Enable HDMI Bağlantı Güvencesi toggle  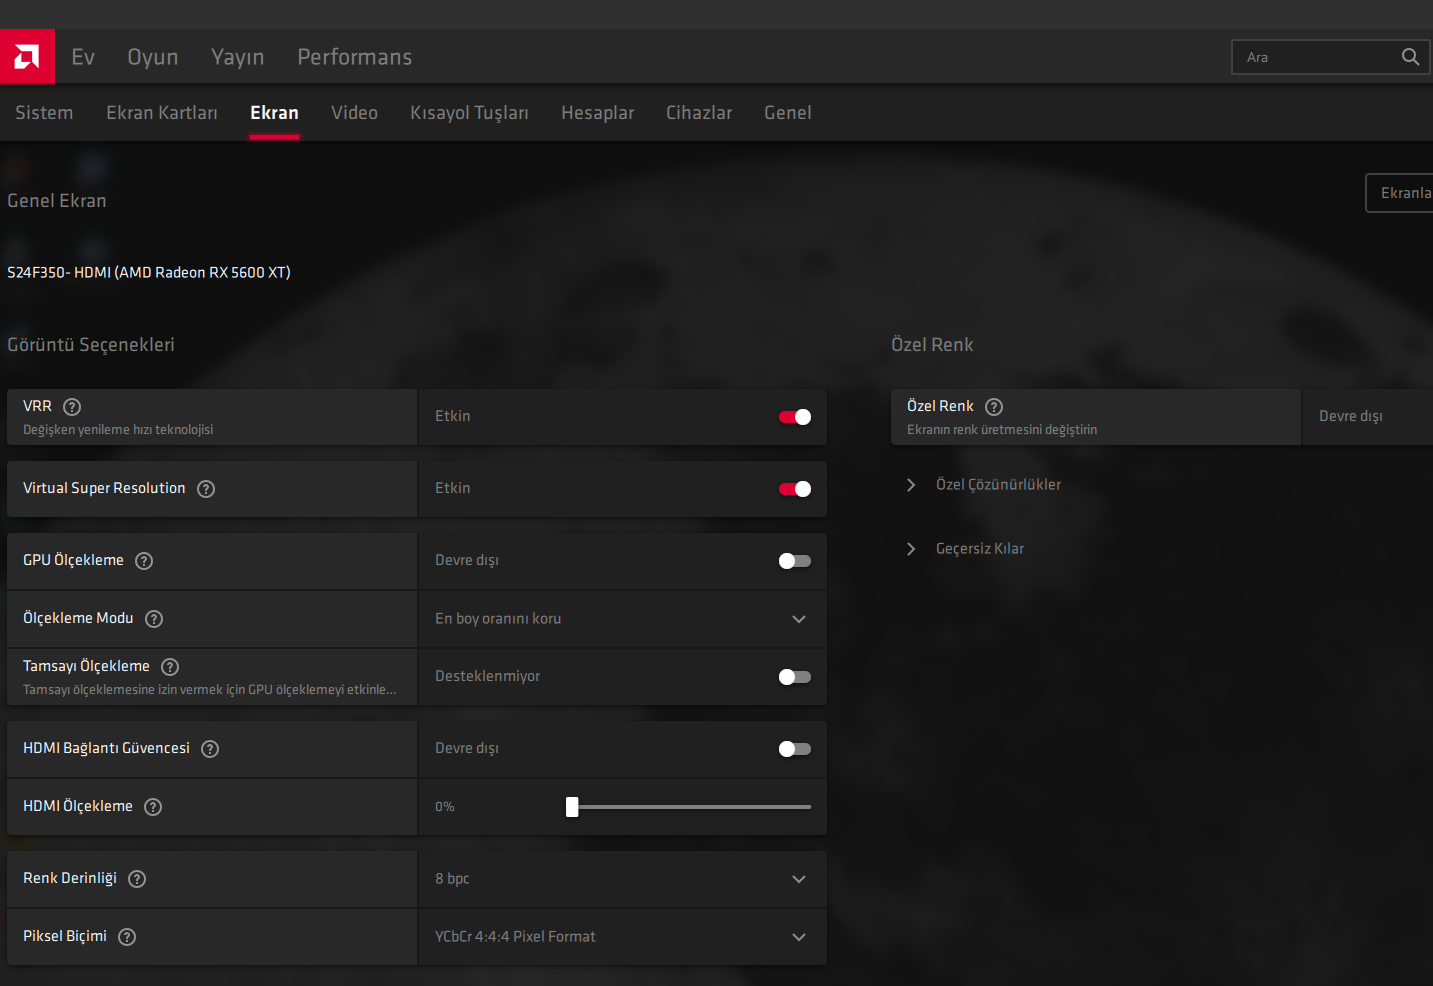[x=795, y=749]
